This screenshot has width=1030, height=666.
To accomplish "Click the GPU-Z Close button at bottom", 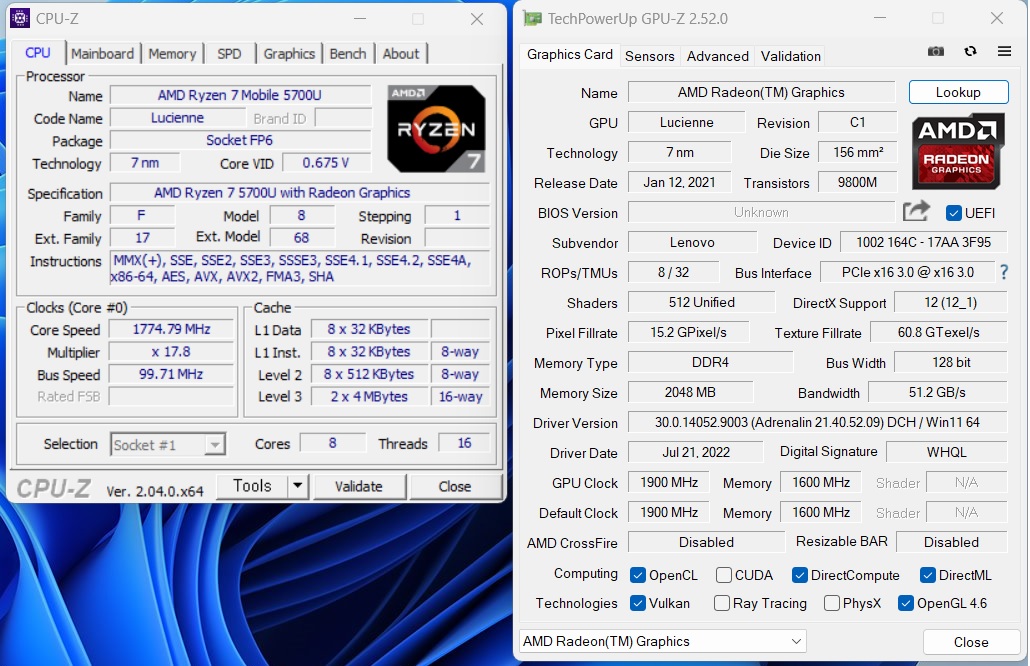I will tap(971, 642).
